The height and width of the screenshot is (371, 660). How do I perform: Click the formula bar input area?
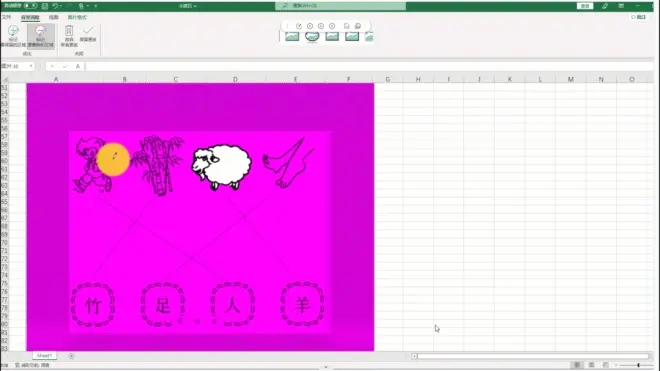370,66
